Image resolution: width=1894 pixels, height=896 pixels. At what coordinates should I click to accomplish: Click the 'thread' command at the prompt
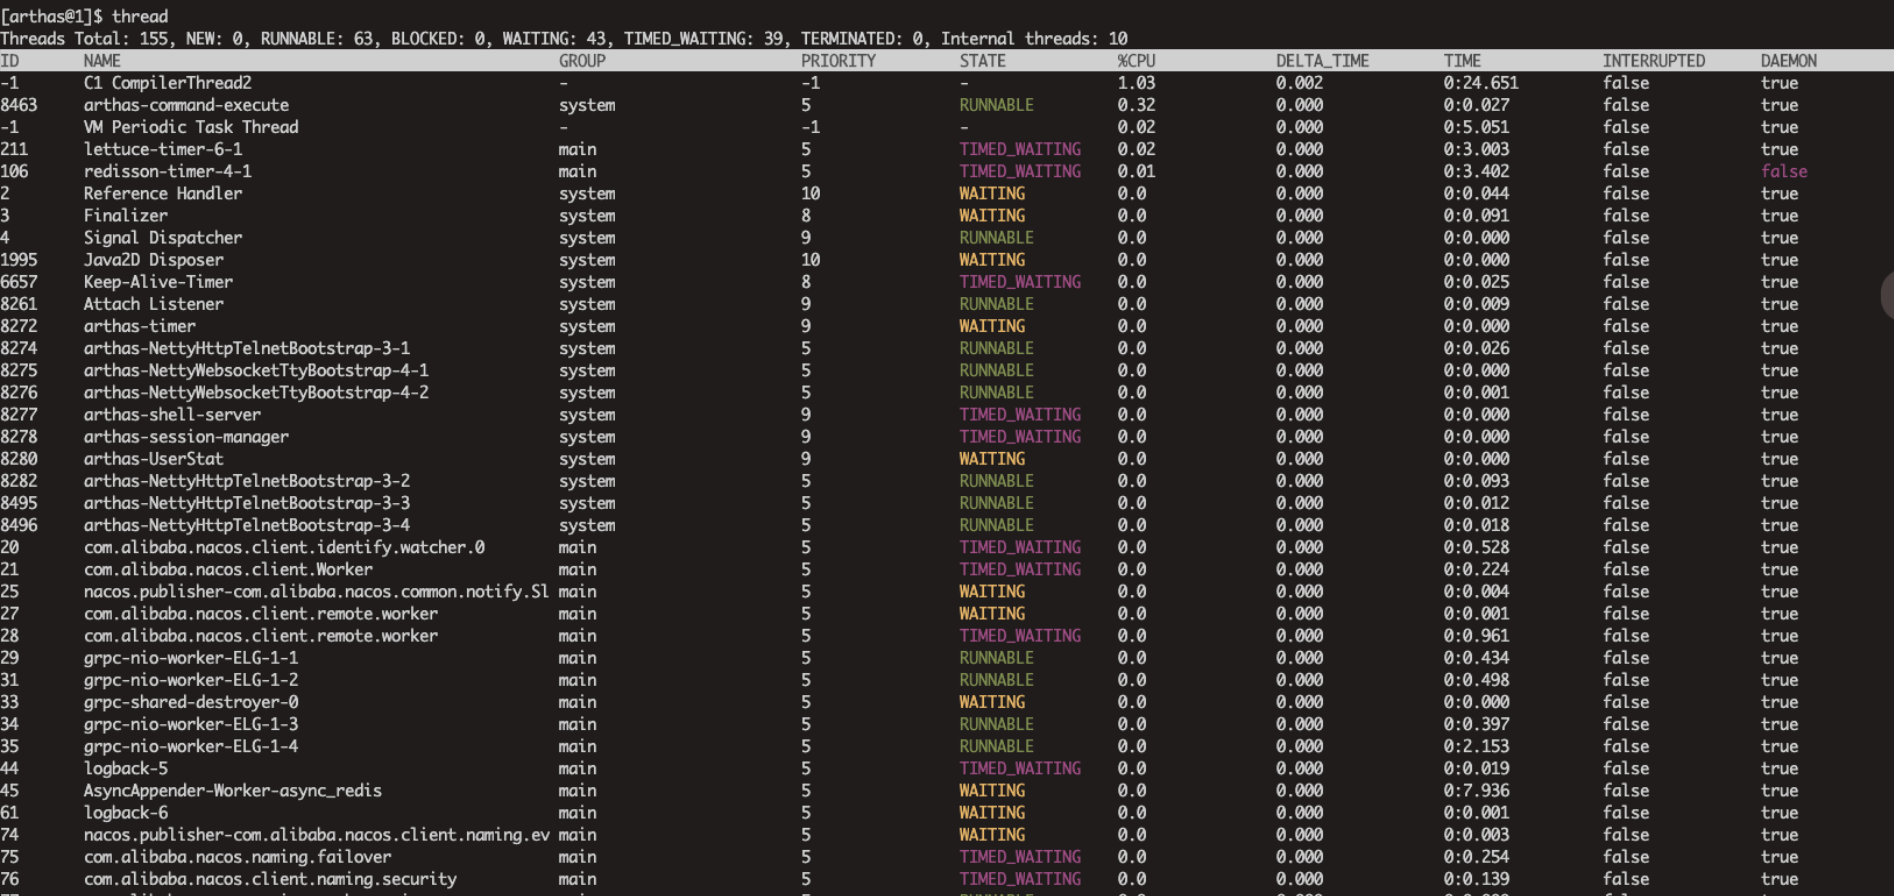pos(140,16)
